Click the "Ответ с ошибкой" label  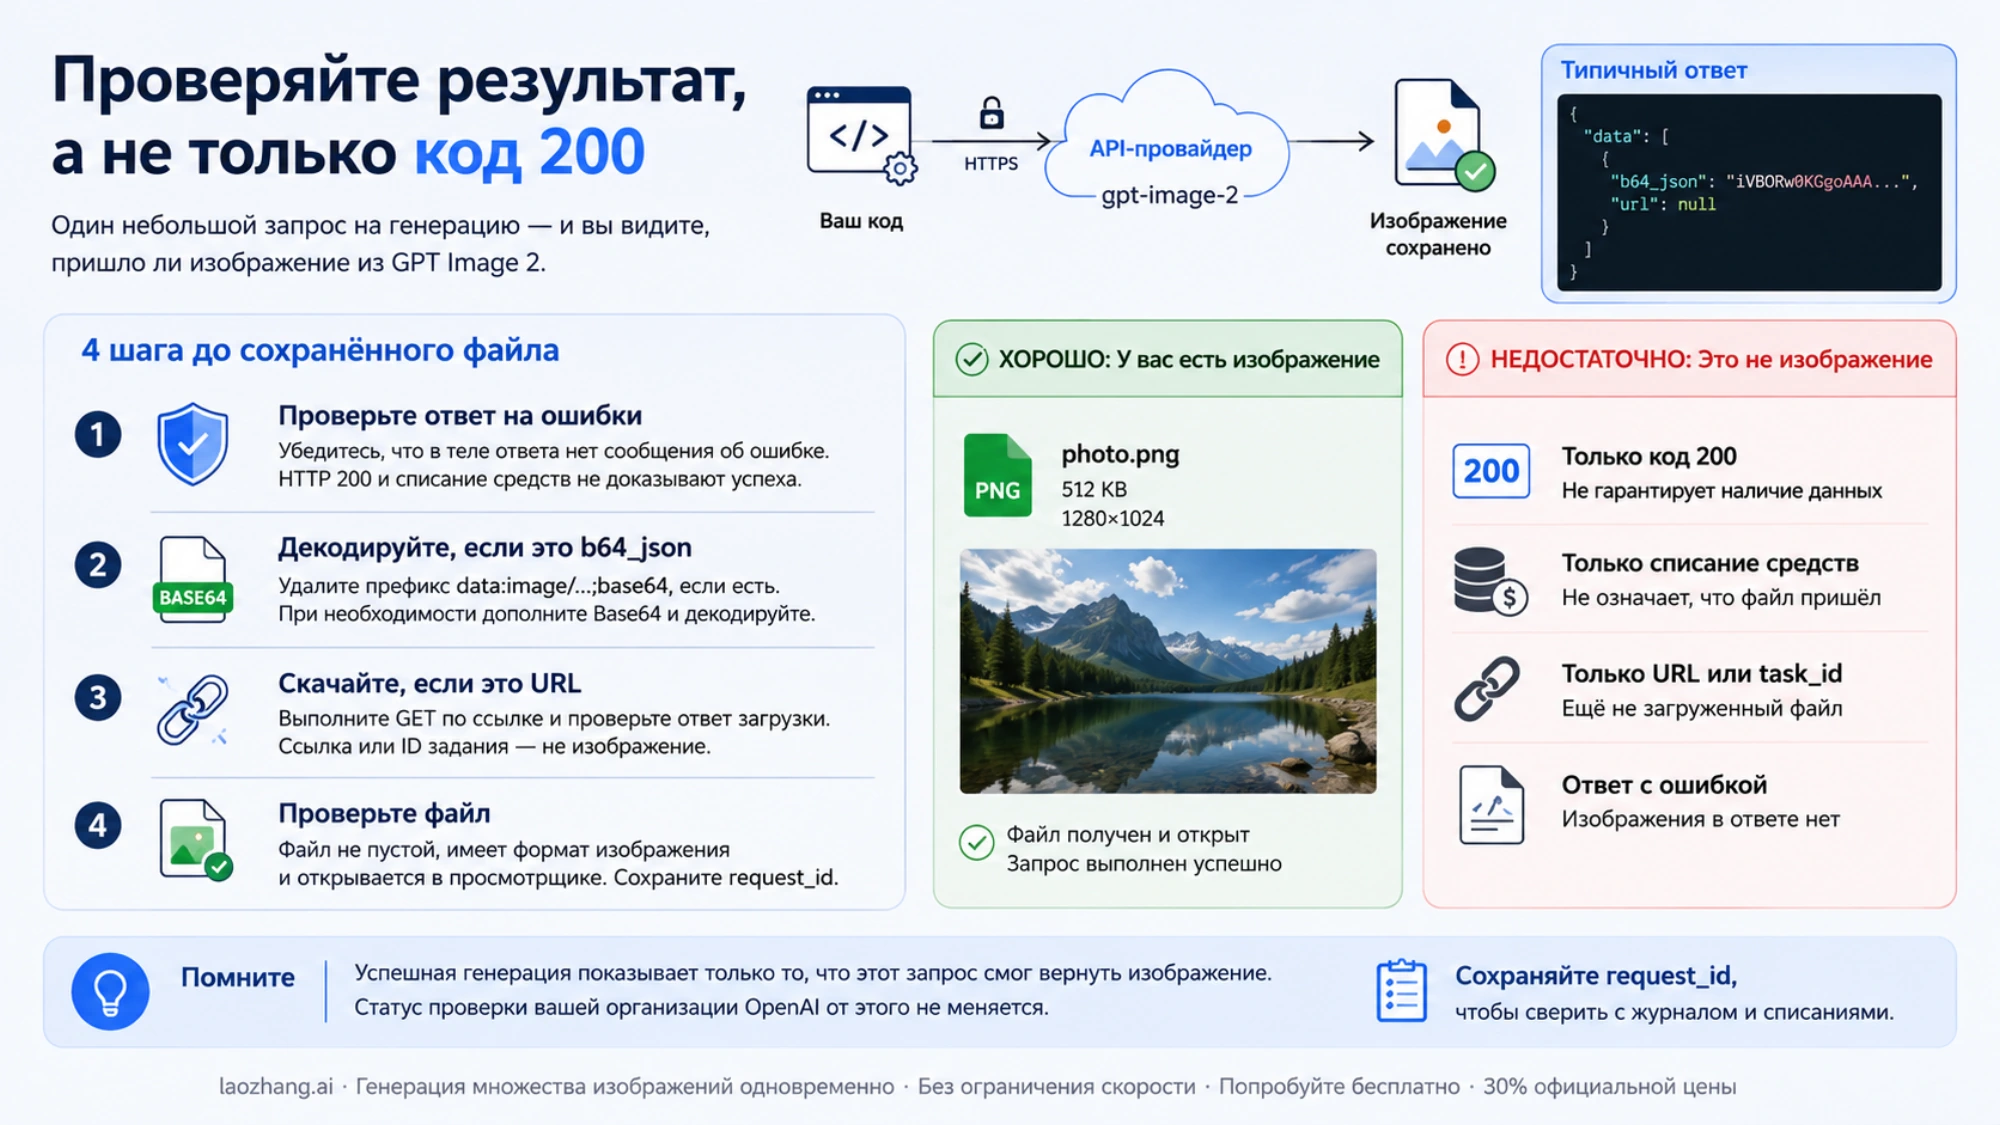pyautogui.click(x=1664, y=785)
